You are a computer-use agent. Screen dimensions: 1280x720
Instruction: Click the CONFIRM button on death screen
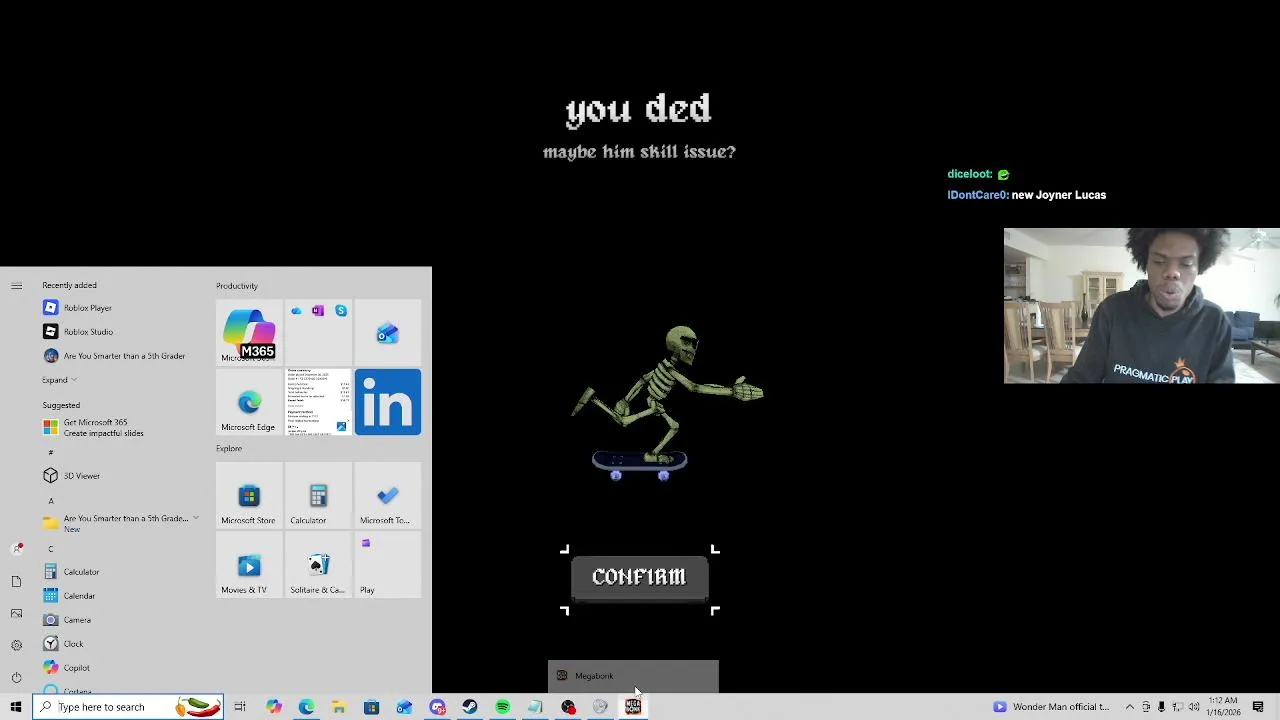click(639, 577)
